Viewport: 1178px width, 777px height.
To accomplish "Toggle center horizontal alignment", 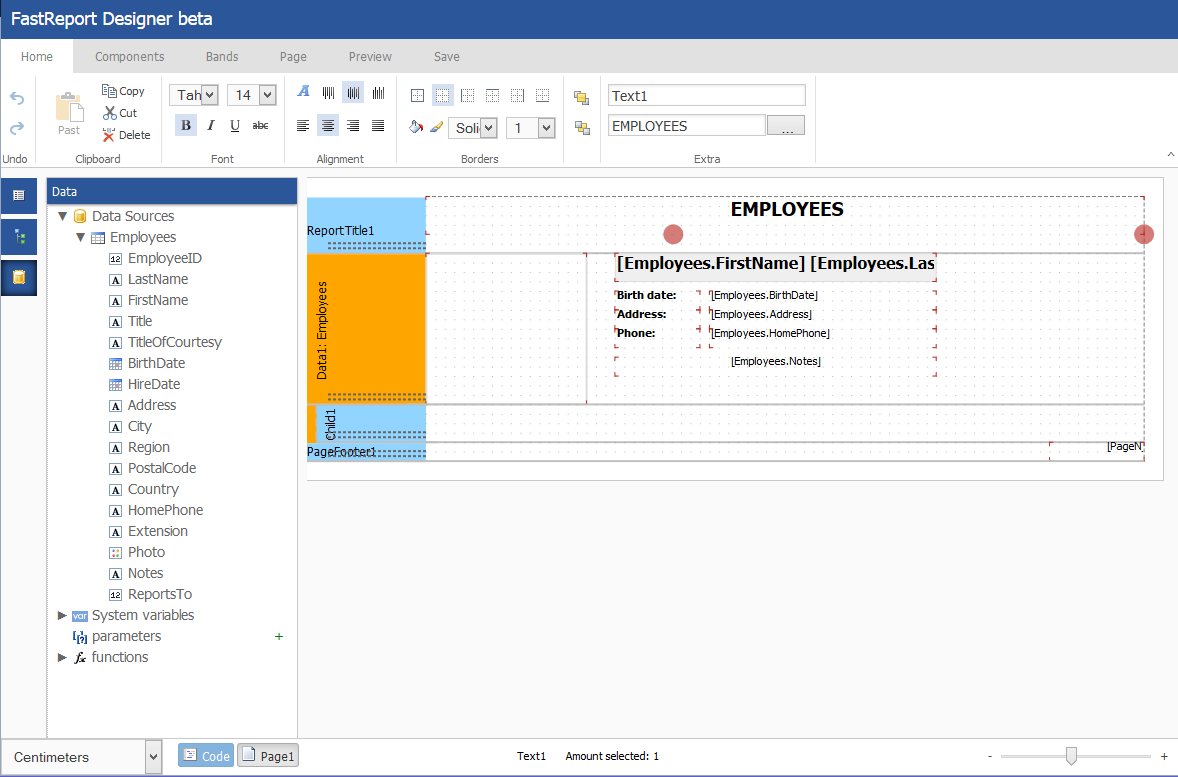I will point(328,125).
